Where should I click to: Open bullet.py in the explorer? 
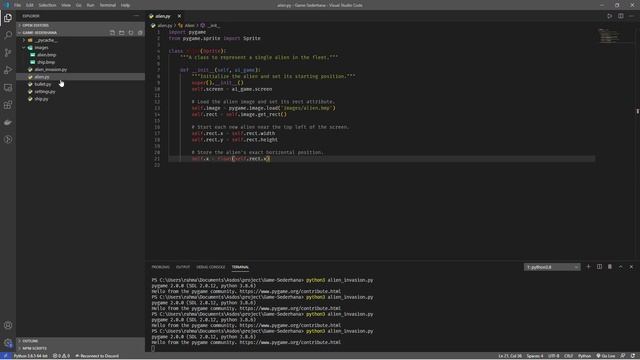(x=42, y=84)
